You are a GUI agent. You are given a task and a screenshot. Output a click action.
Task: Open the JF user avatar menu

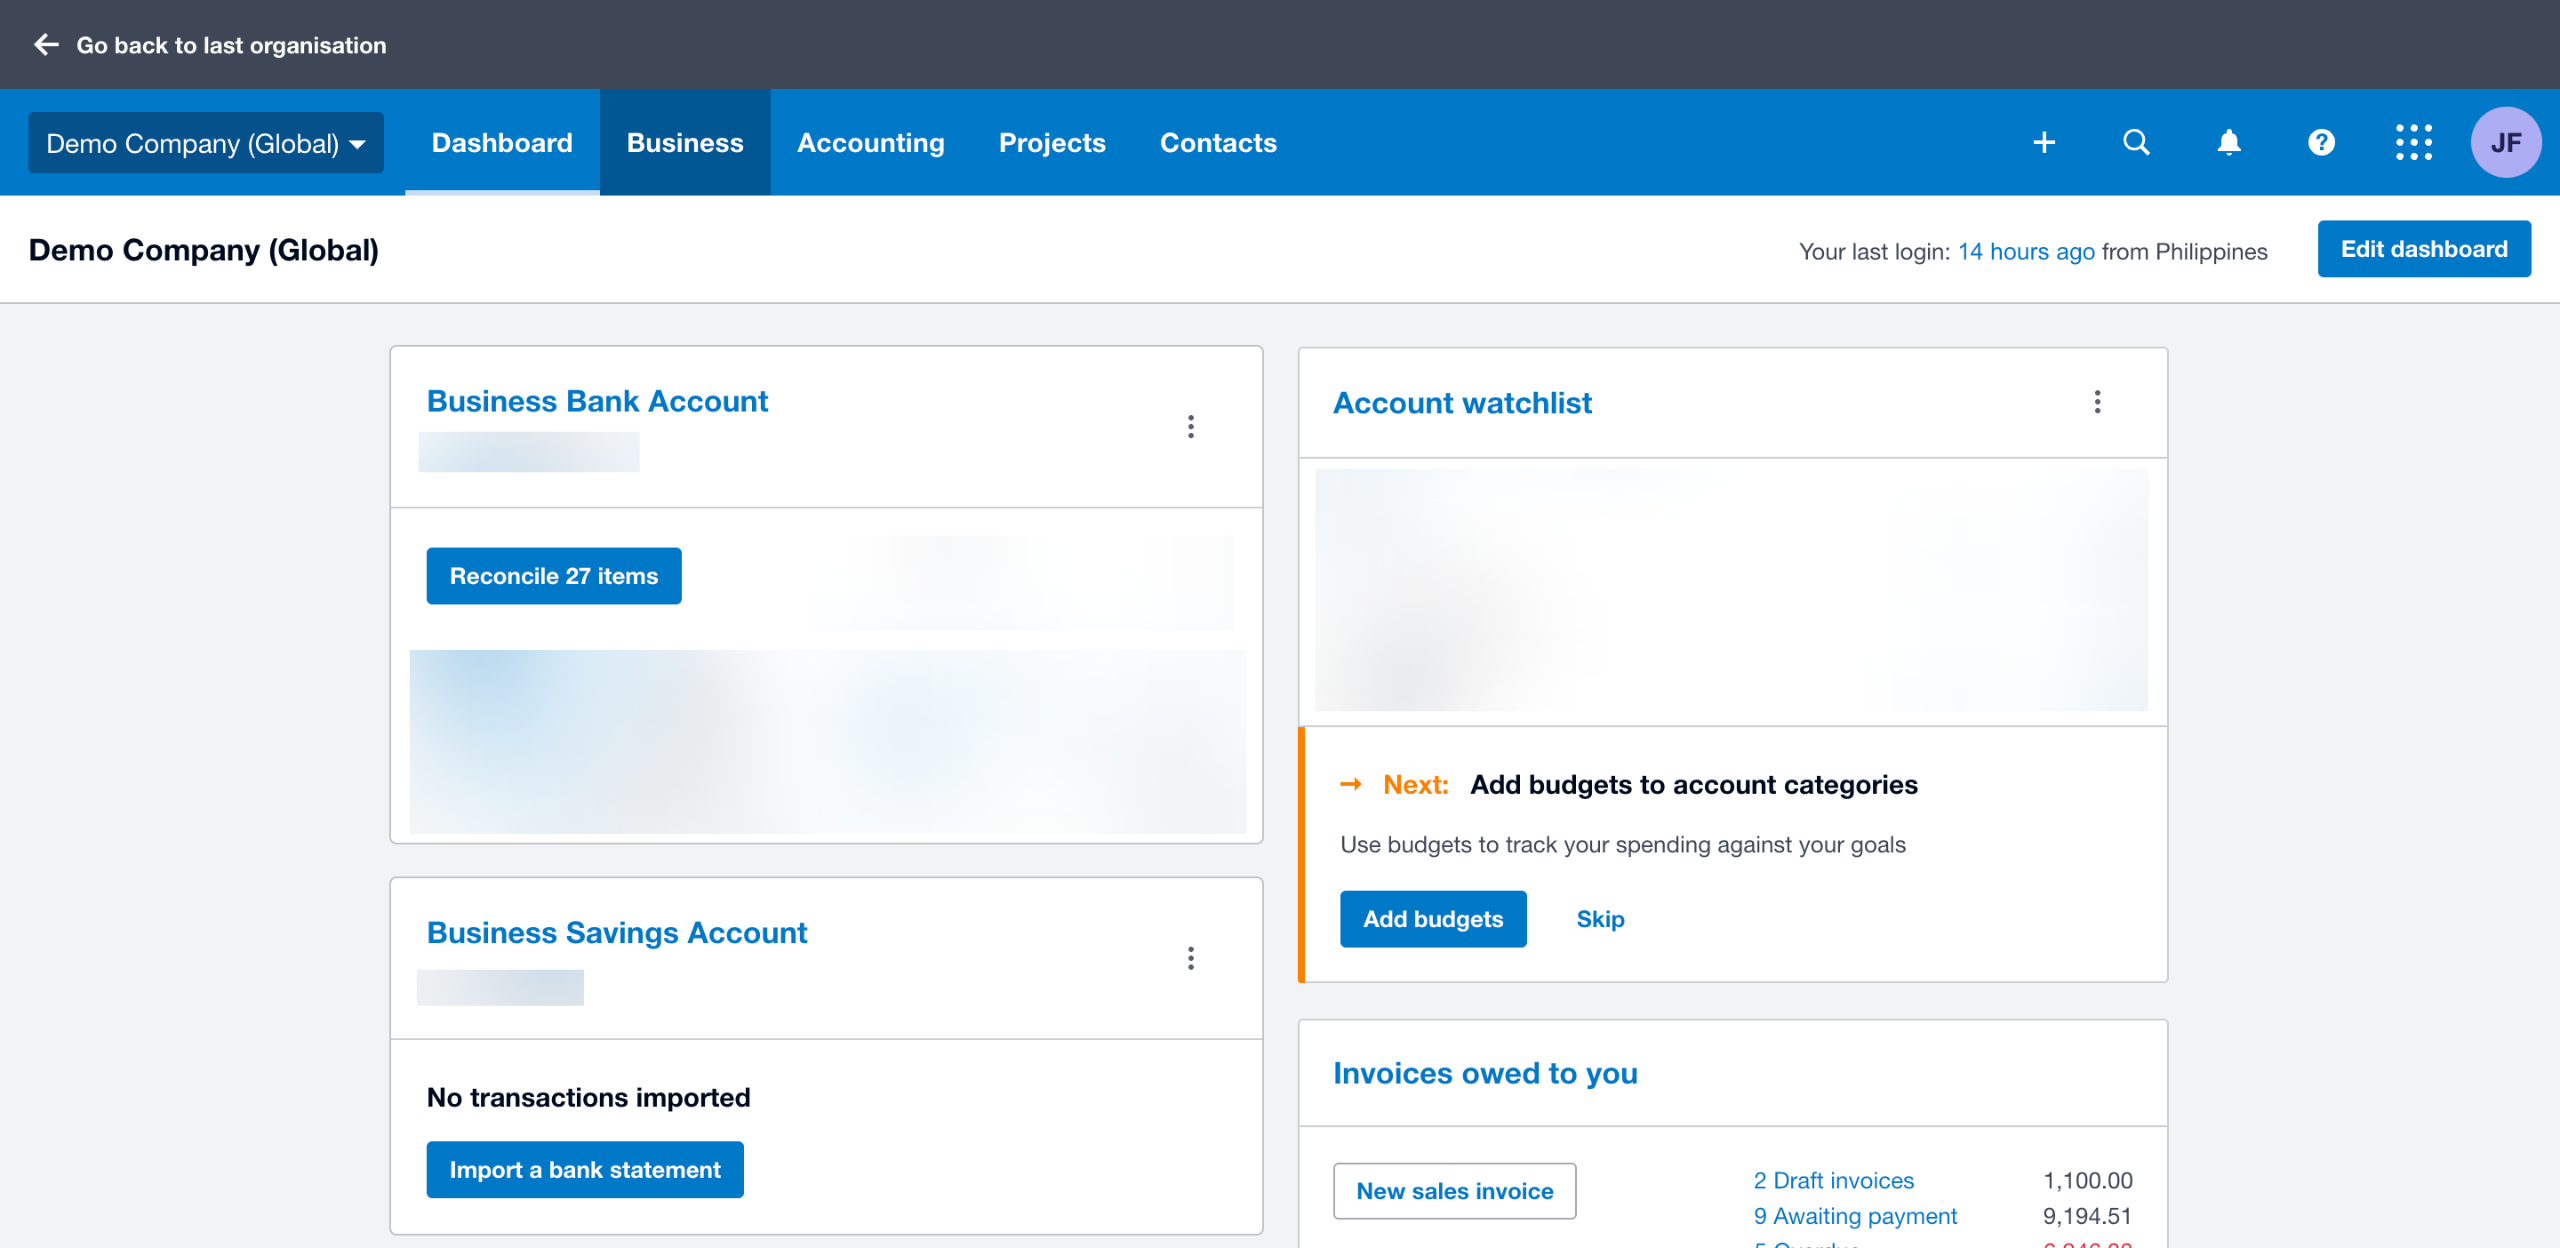click(x=2506, y=143)
